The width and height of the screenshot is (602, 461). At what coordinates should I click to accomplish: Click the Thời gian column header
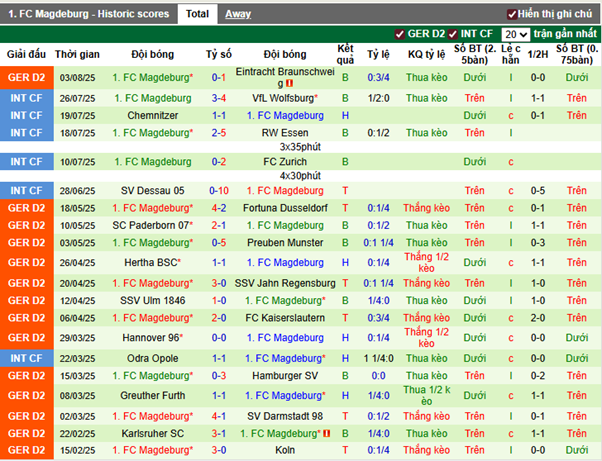[x=77, y=55]
